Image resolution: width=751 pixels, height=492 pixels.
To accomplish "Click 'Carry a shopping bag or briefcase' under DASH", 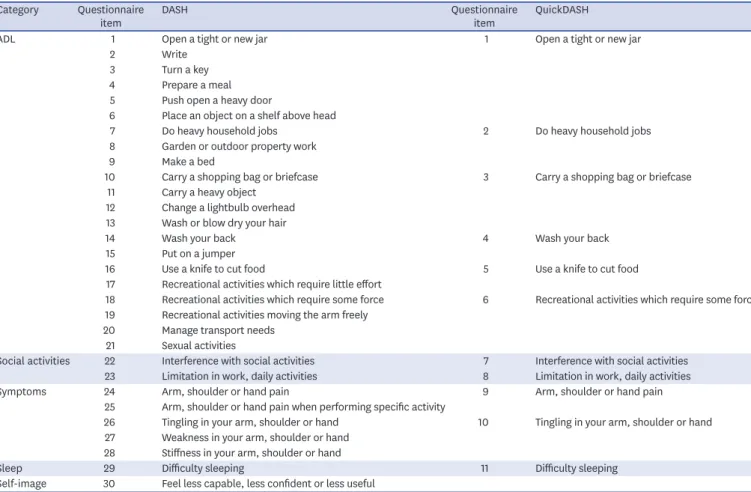I will click(x=239, y=177).
